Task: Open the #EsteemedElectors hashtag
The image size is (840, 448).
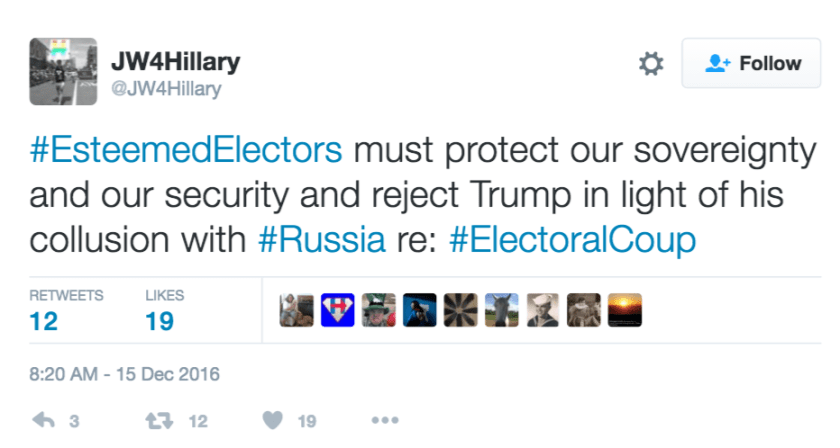Action: (186, 151)
